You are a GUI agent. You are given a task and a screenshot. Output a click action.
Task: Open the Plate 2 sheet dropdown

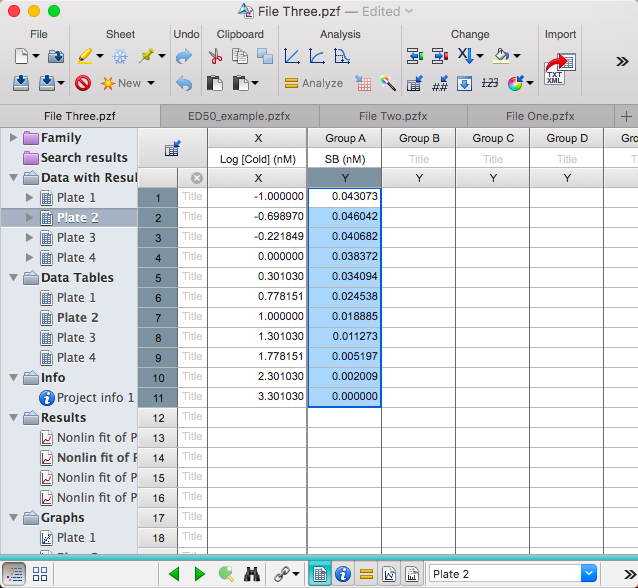coord(588,574)
